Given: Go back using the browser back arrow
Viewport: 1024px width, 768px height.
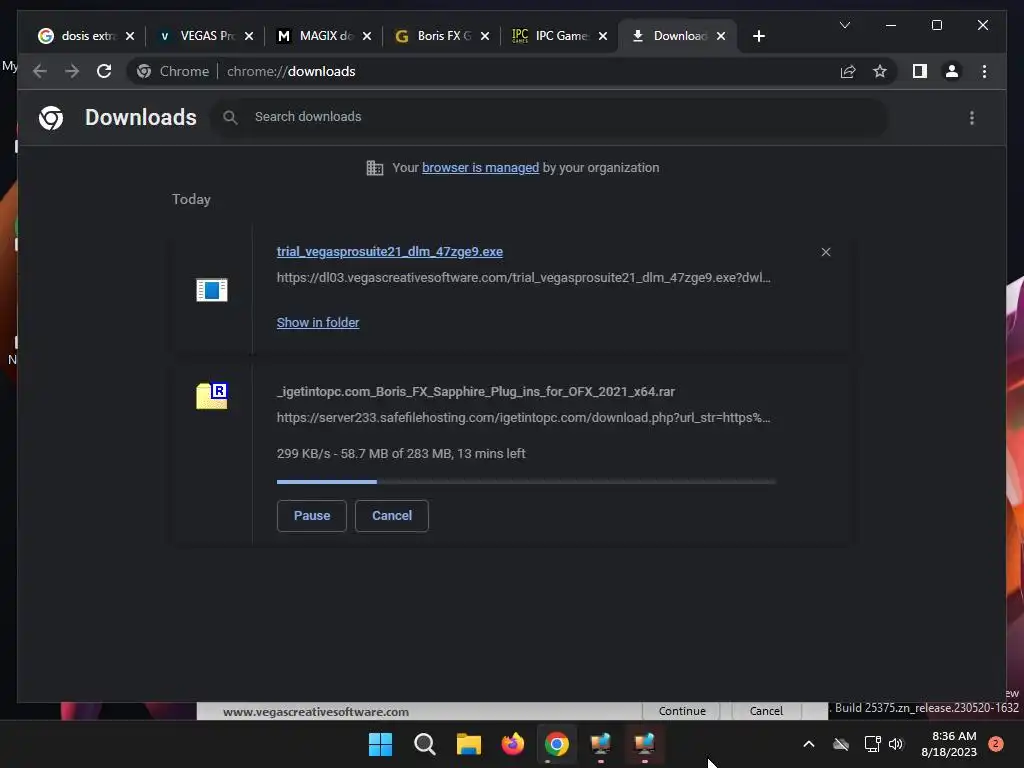Looking at the screenshot, I should 40,71.
